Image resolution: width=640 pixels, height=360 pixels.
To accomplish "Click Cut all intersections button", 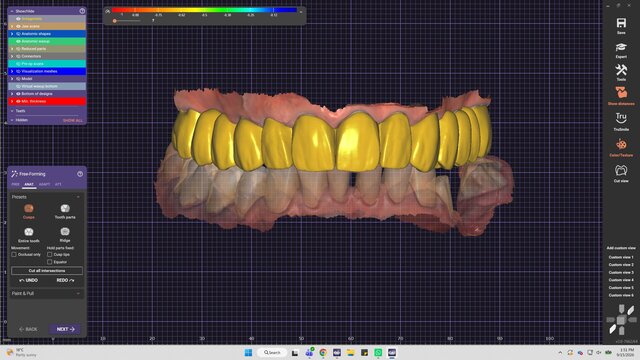I will (x=47, y=271).
